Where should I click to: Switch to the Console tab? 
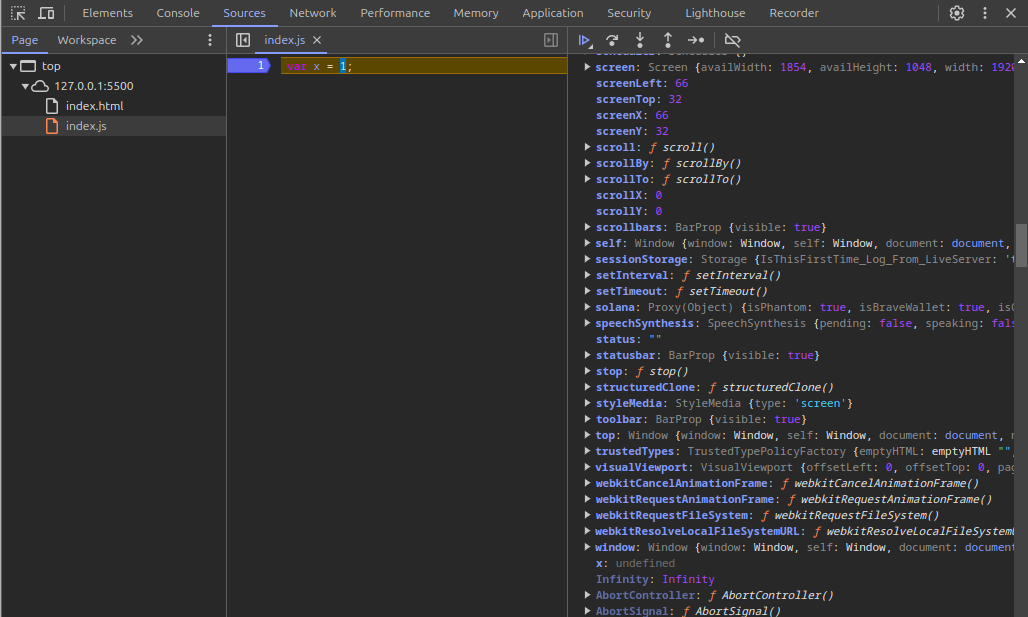178,13
